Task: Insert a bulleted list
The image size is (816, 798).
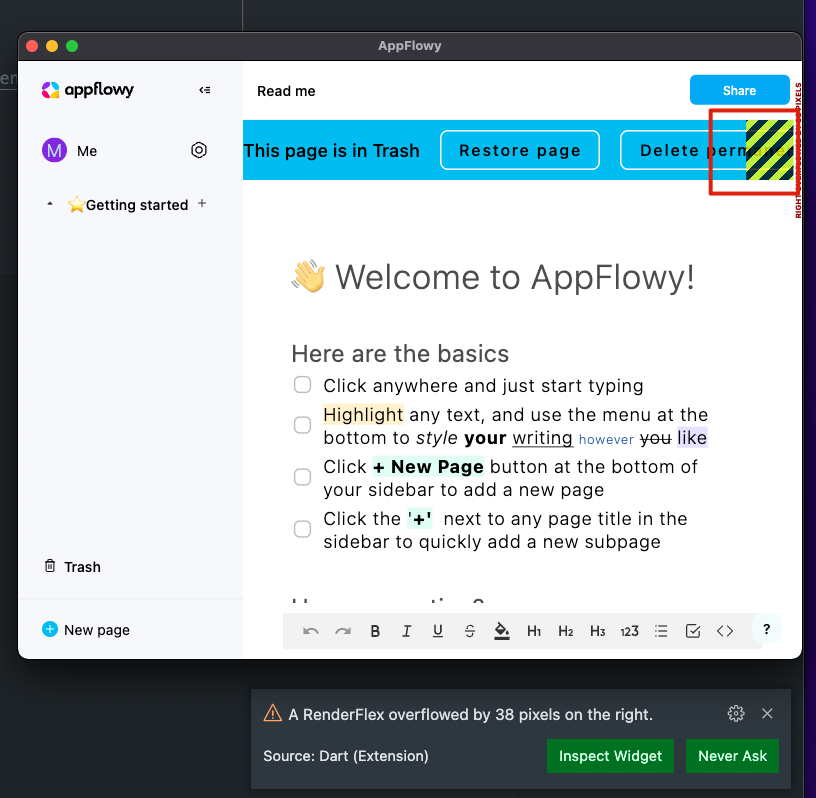Action: click(x=661, y=631)
